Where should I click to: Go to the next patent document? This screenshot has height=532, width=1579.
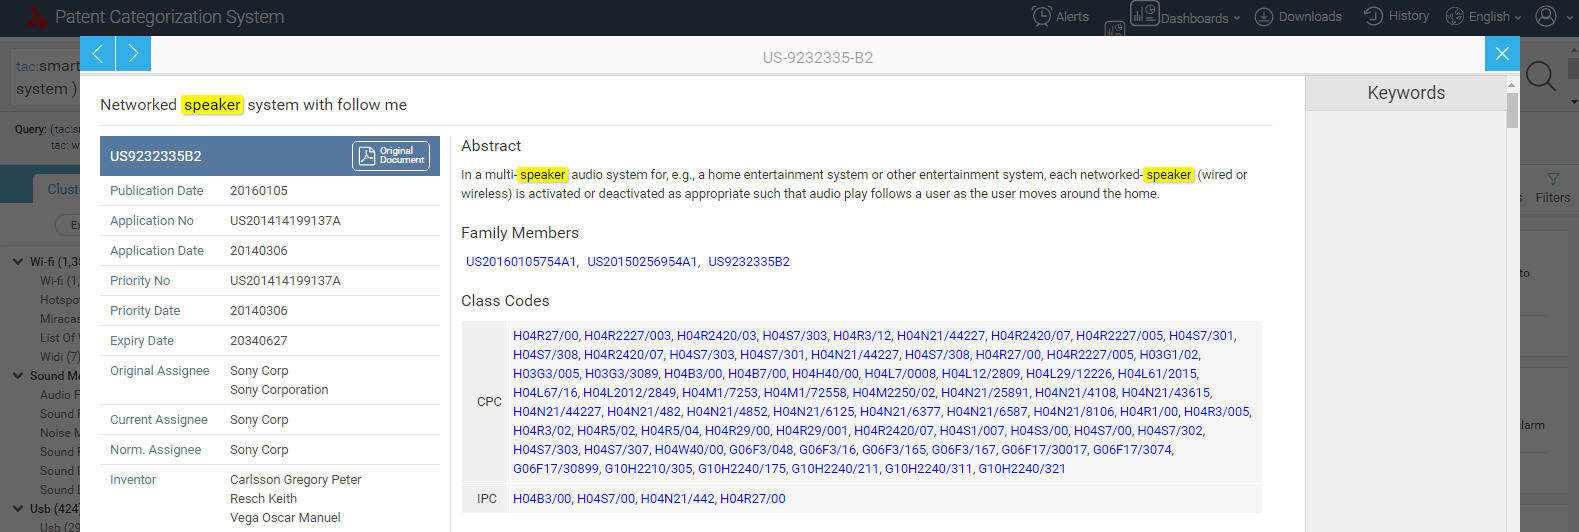(x=133, y=54)
